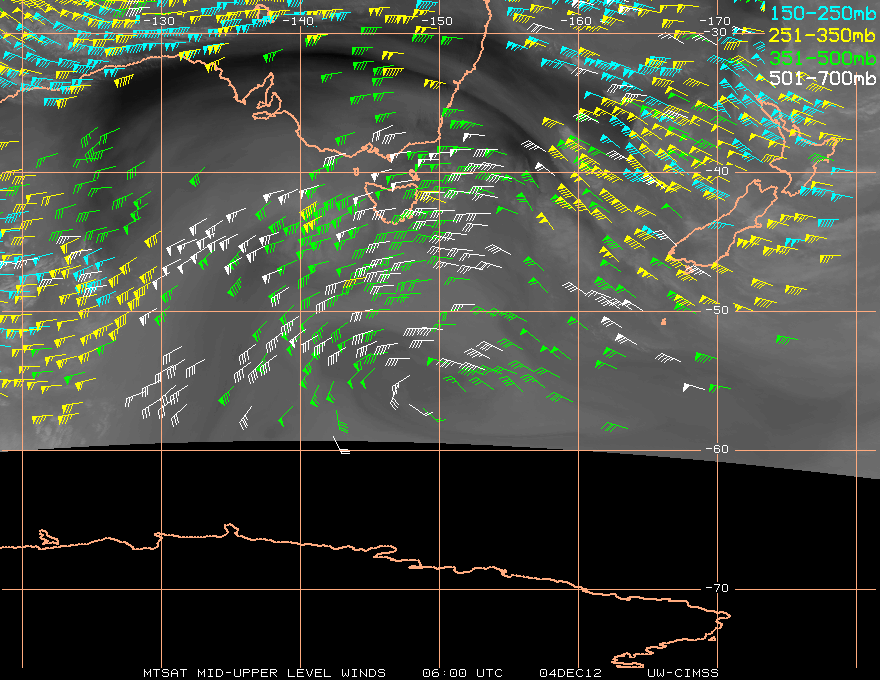Click the -60 latitude label
880x680 pixels.
click(717, 449)
